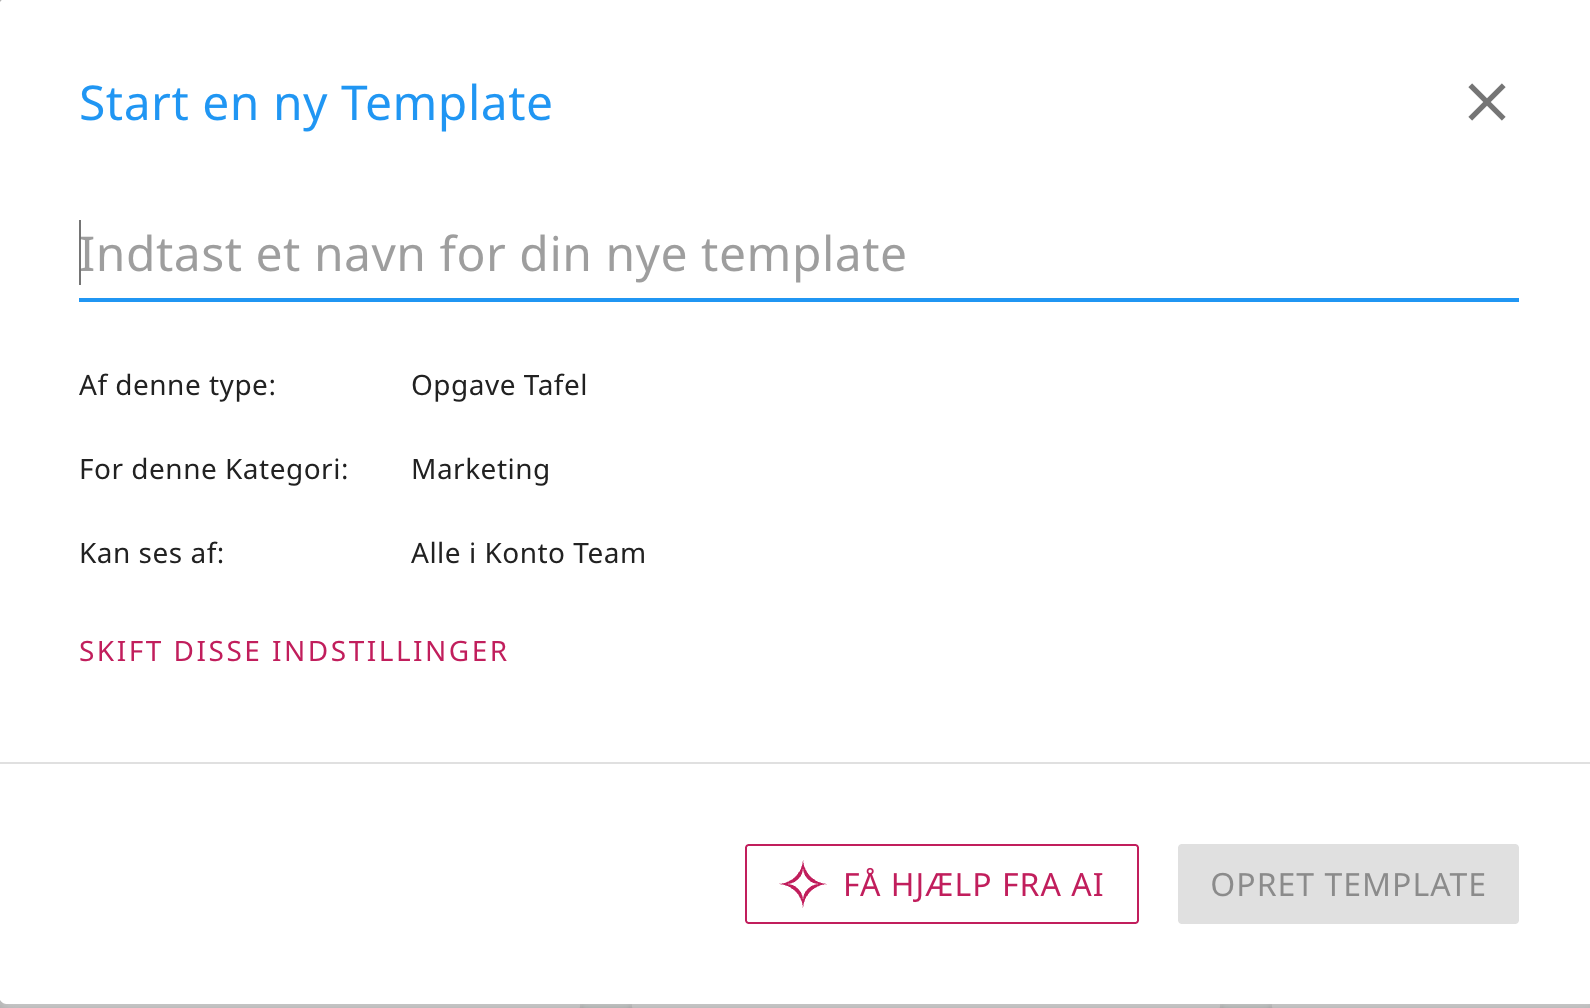Click the text cursor in name field
Screen dimensions: 1590x1008
point(80,253)
